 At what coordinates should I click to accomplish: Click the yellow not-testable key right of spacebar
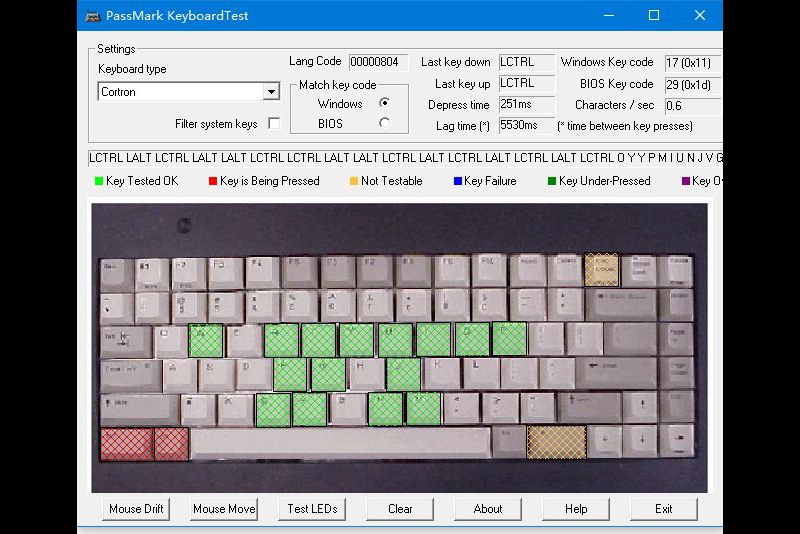point(557,442)
